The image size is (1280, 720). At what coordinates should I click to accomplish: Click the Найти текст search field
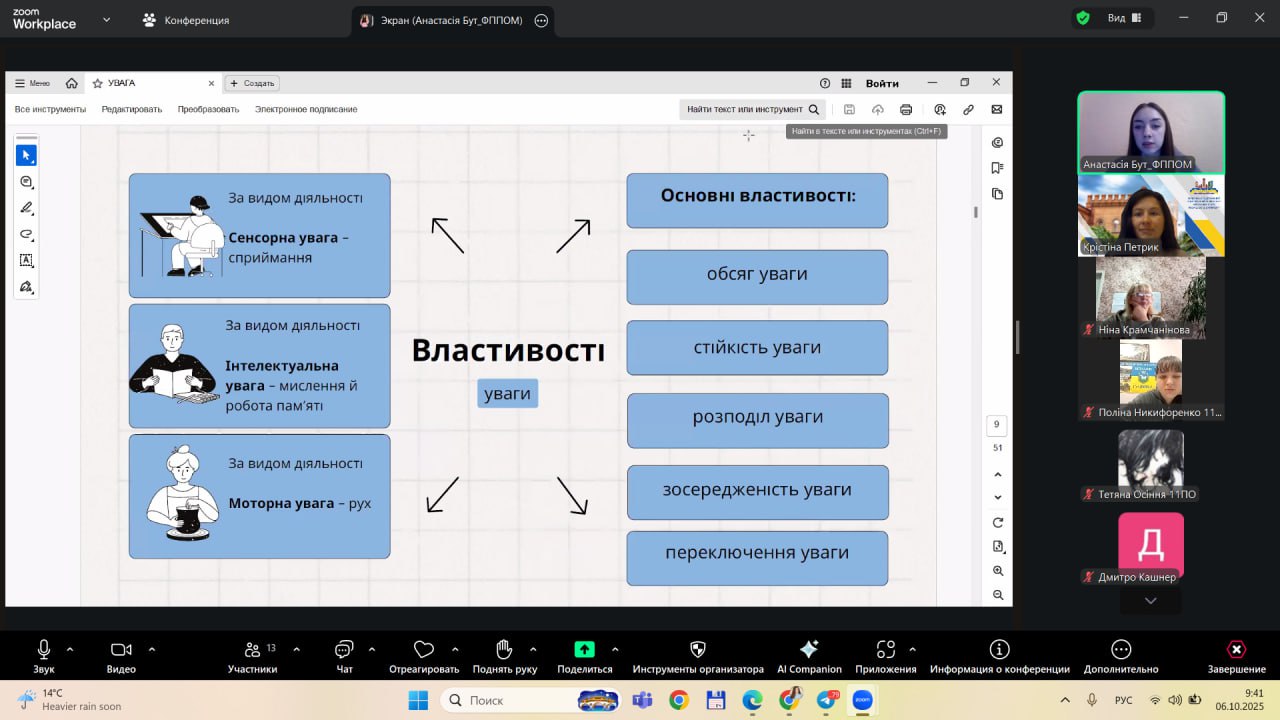pos(745,110)
